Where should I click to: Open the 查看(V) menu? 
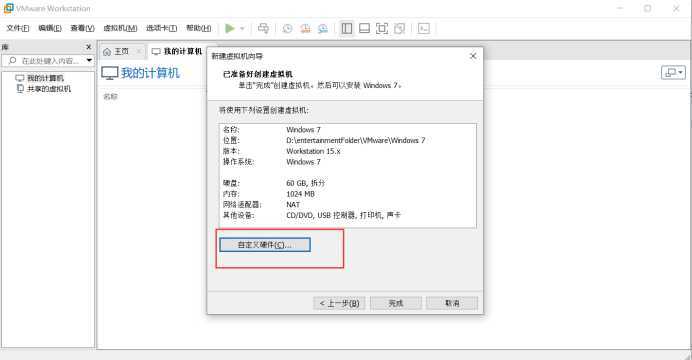coord(83,28)
